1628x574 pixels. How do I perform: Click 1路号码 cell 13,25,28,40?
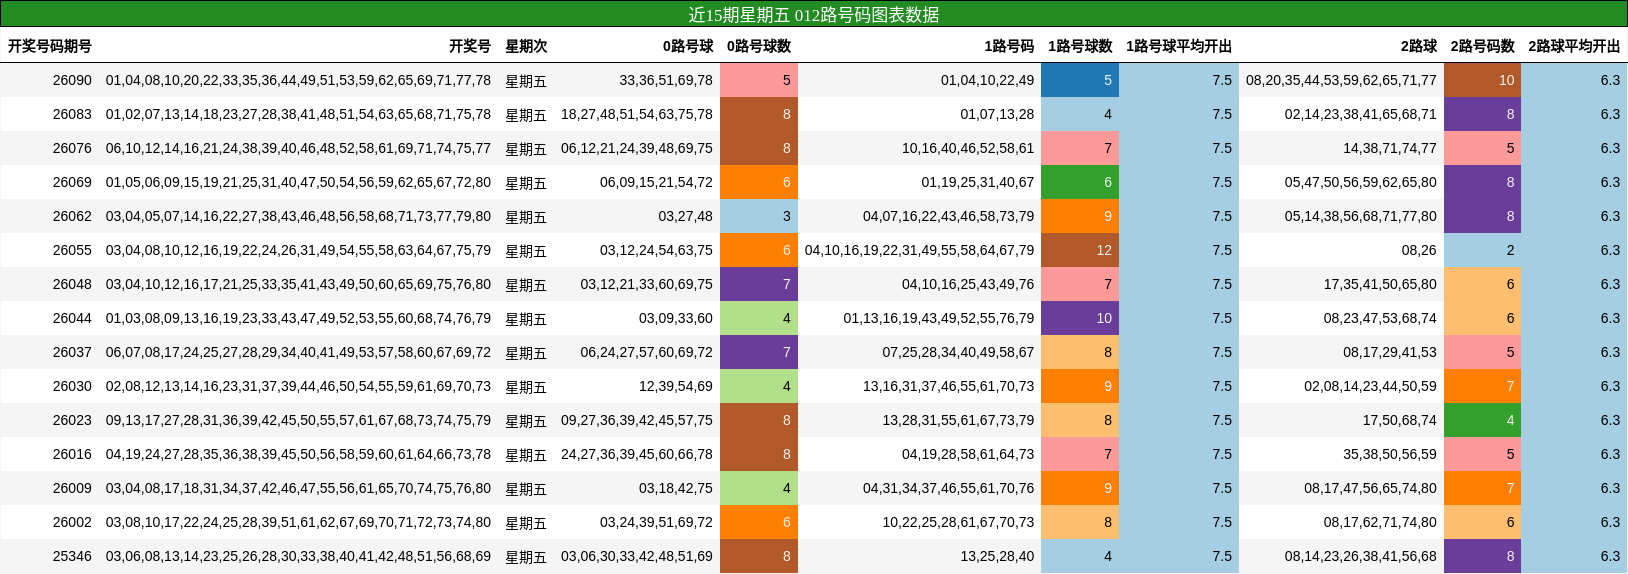[x=997, y=556]
